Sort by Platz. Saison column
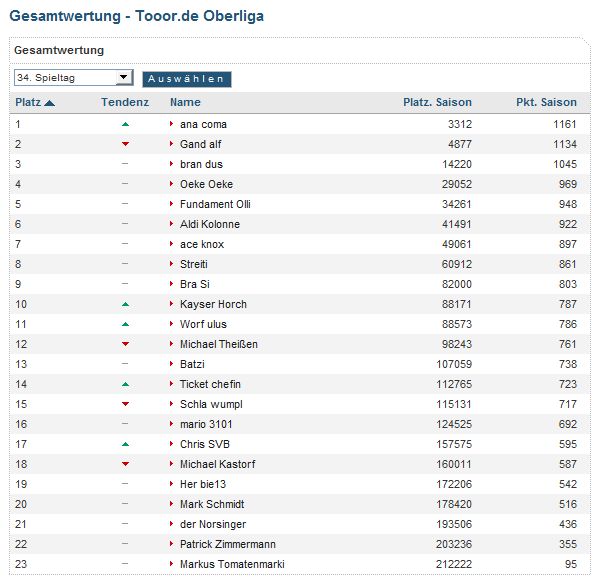Image resolution: width=606 pixels, height=587 pixels. point(437,102)
